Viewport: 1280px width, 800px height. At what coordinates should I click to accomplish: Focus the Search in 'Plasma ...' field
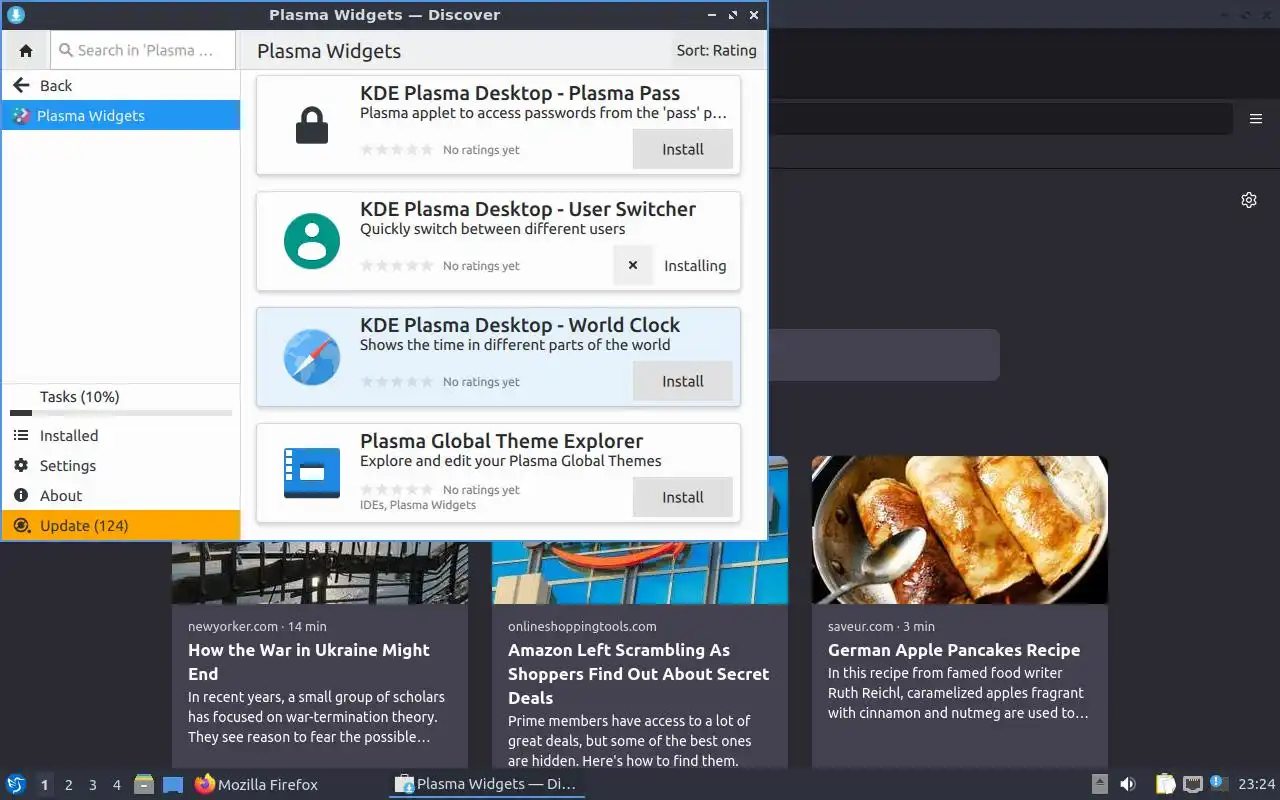click(143, 50)
